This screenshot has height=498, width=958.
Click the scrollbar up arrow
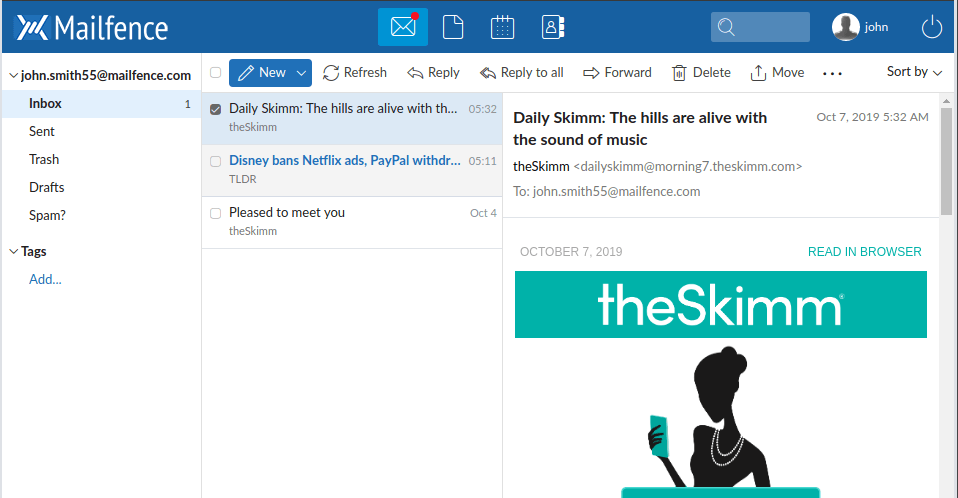click(x=946, y=101)
